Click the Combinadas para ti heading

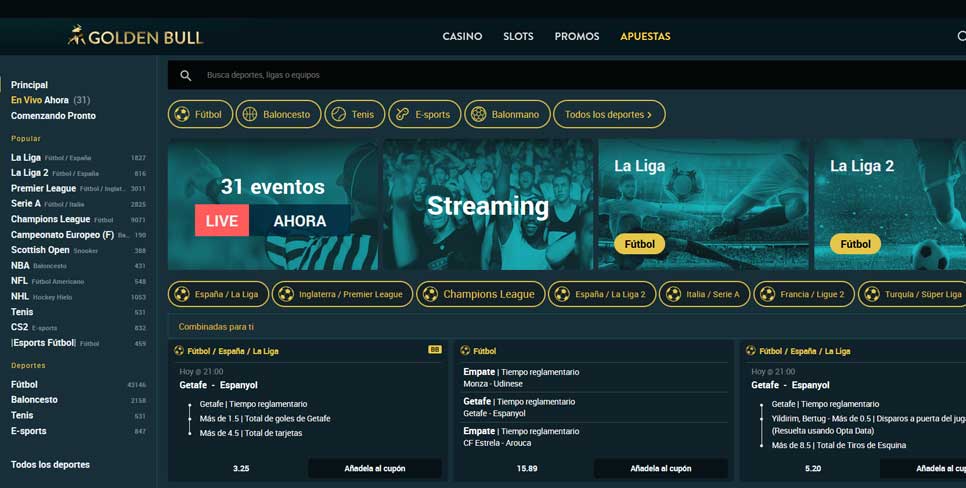216,327
